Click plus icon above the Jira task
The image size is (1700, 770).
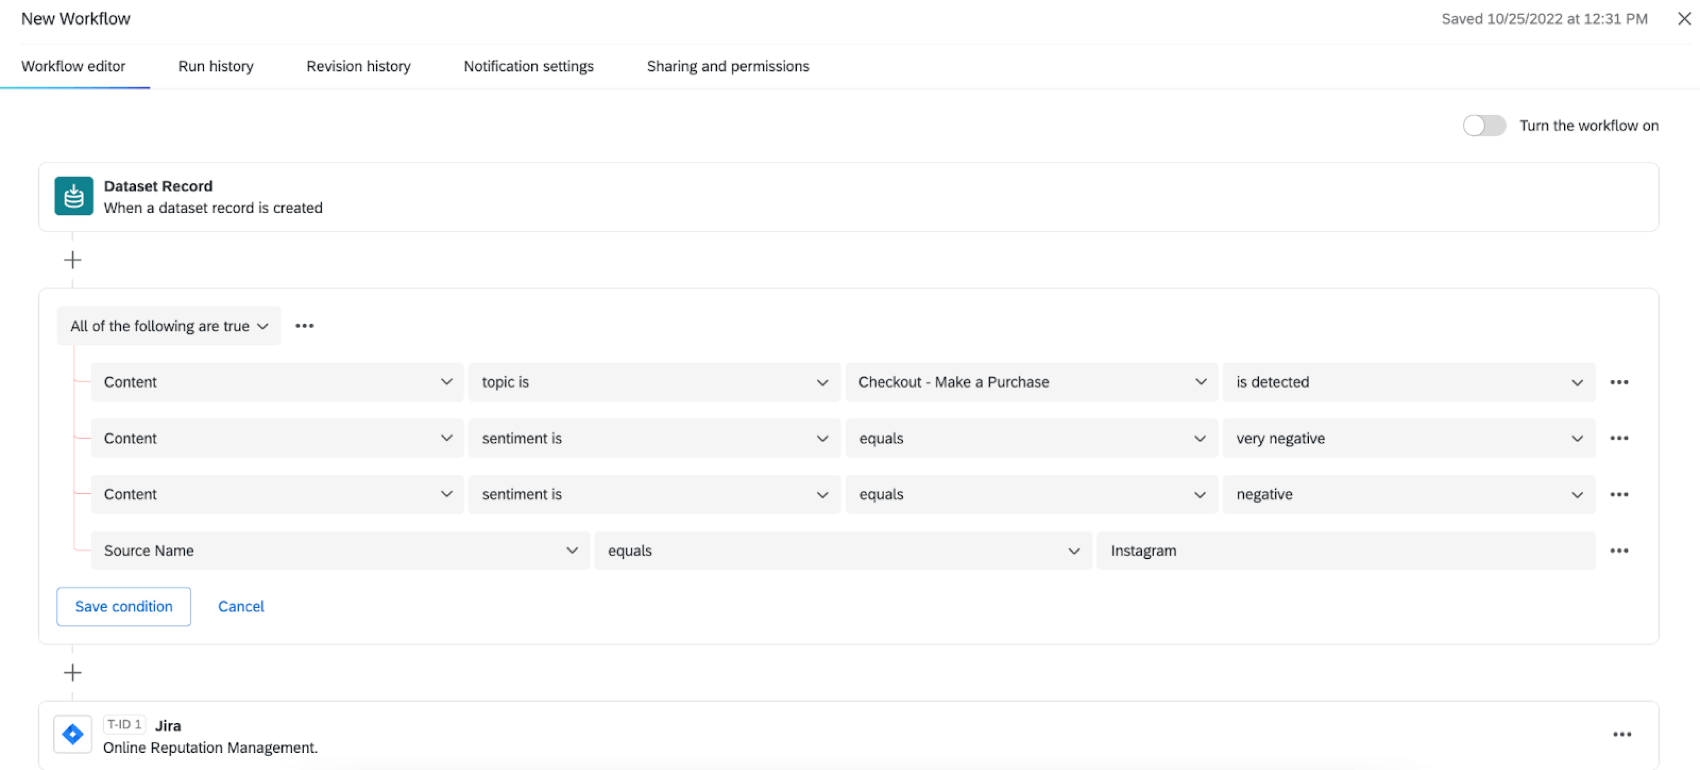[x=73, y=673]
